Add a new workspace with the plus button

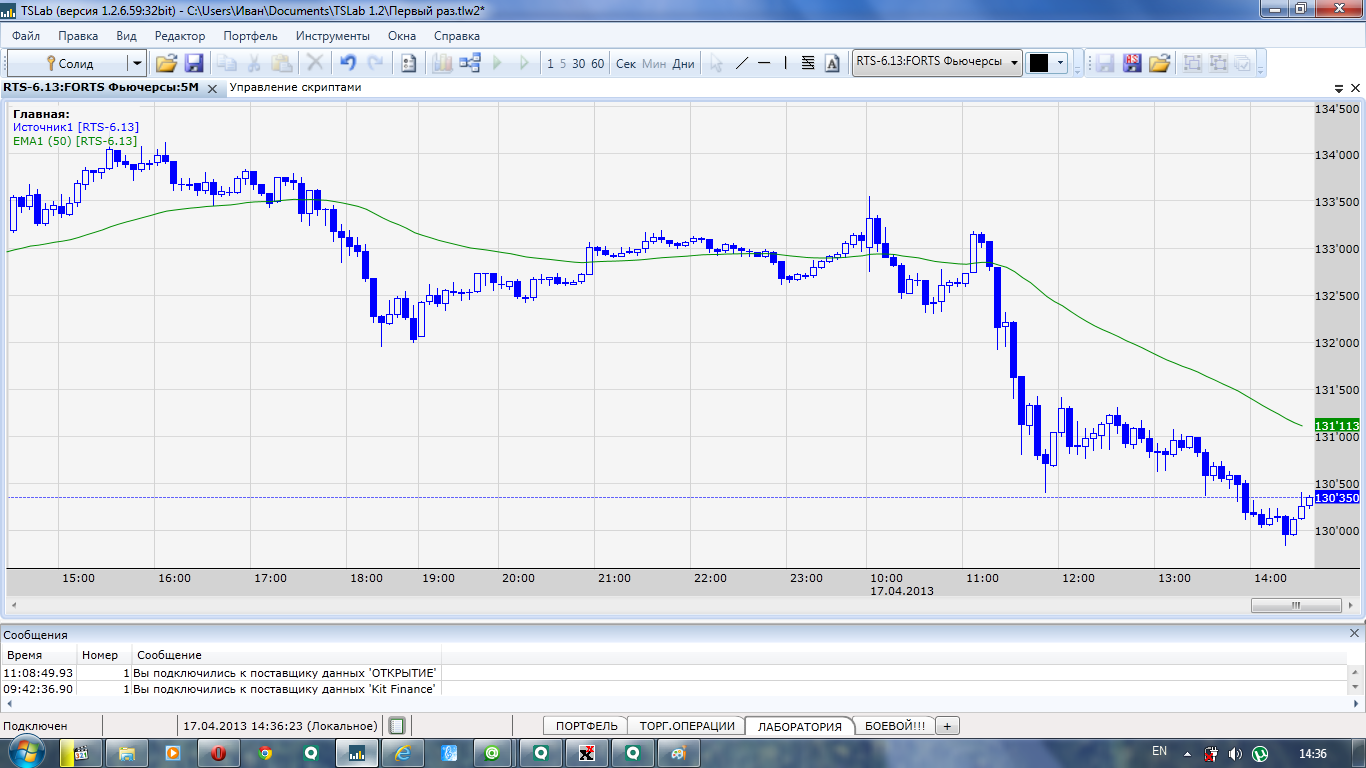pyautogui.click(x=947, y=726)
